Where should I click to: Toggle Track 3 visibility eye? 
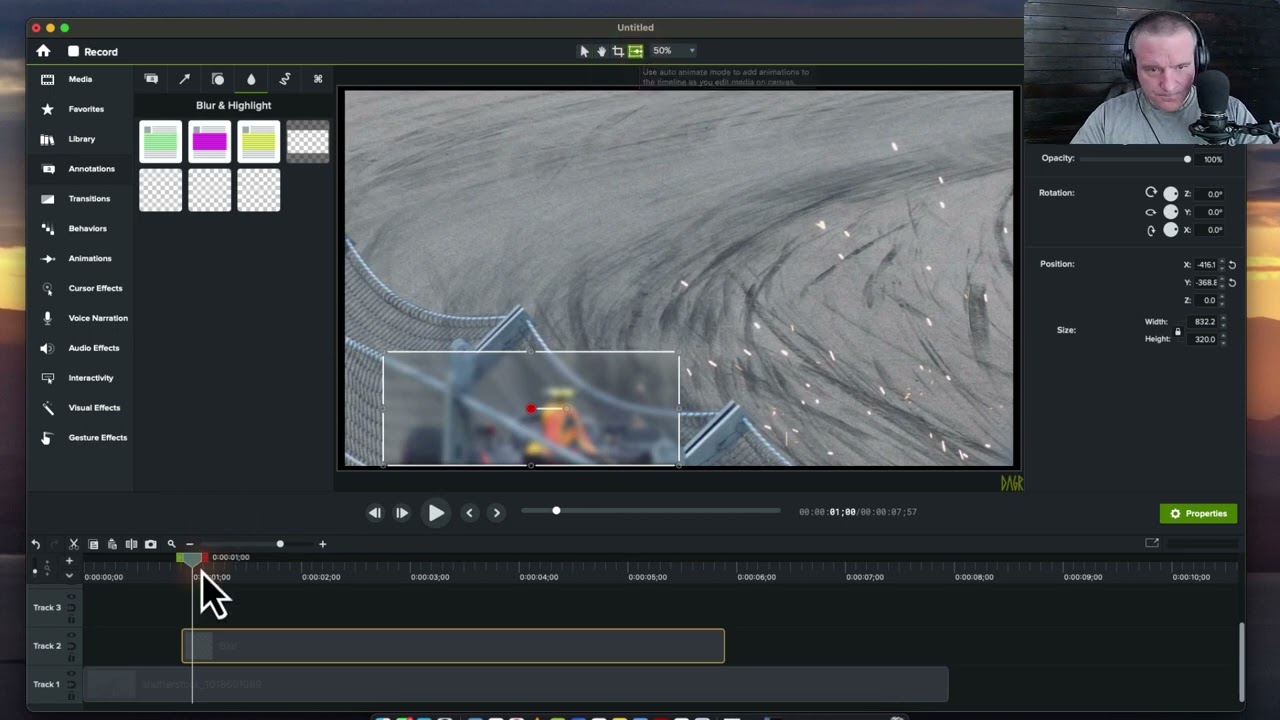[71, 597]
